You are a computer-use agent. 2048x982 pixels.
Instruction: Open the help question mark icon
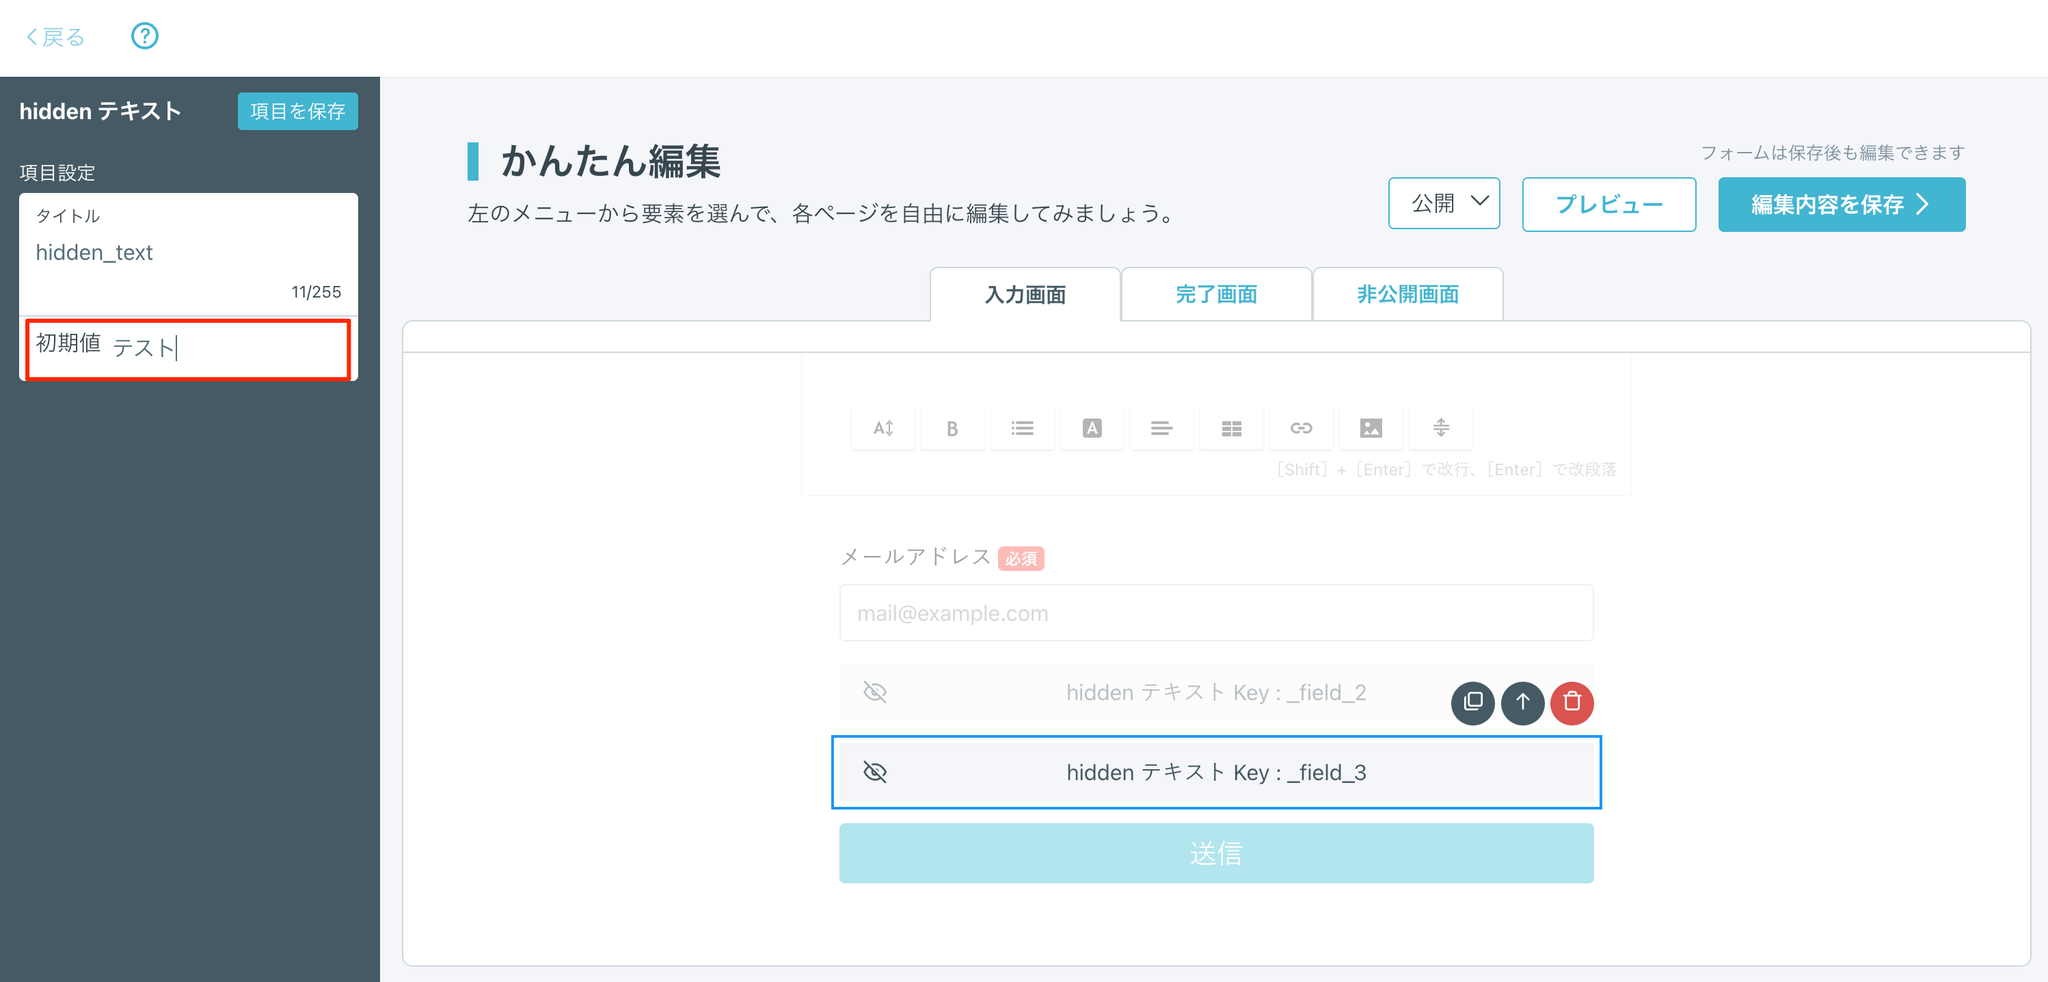[145, 37]
